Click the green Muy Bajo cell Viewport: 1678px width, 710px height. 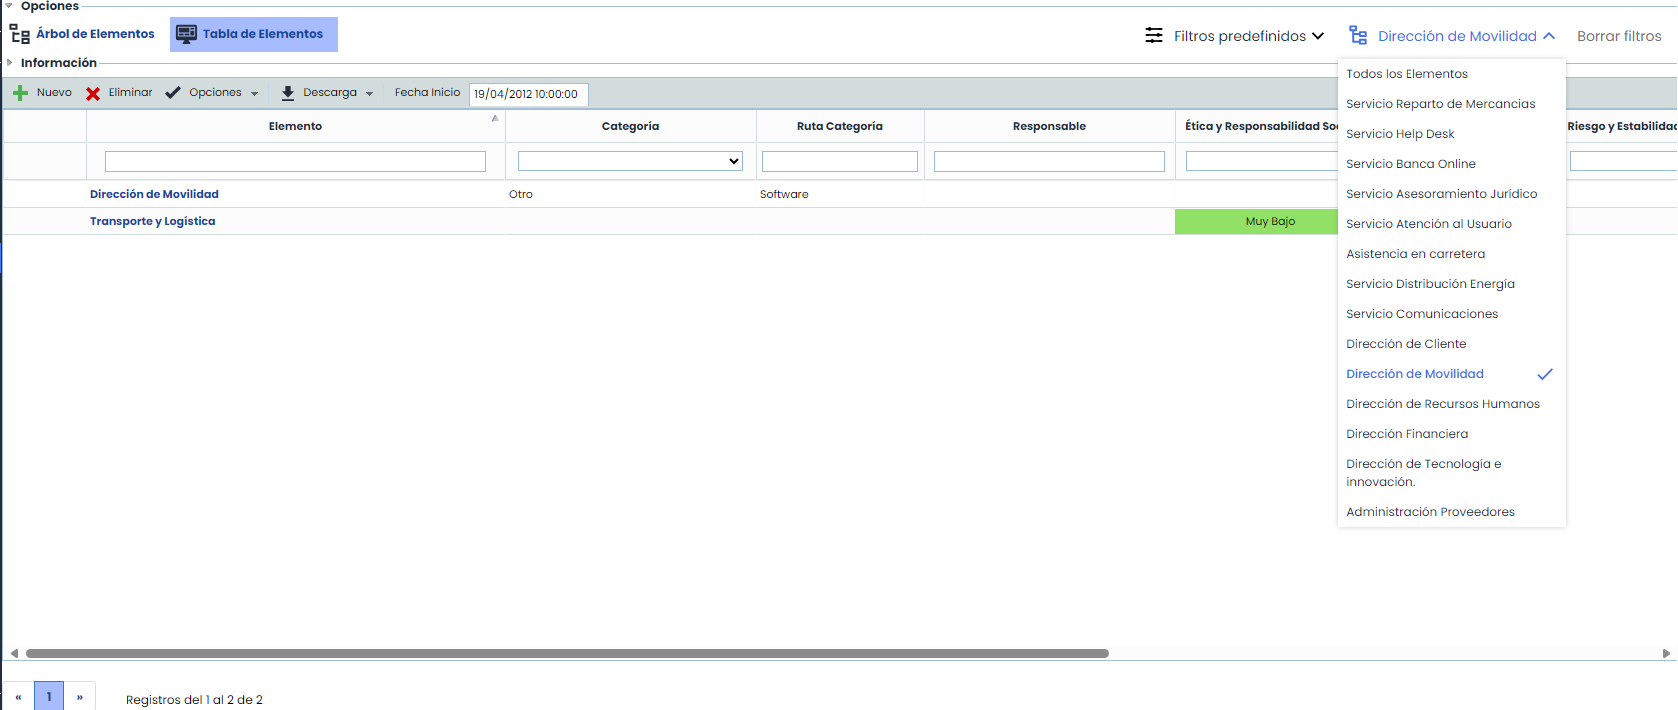coord(1256,221)
